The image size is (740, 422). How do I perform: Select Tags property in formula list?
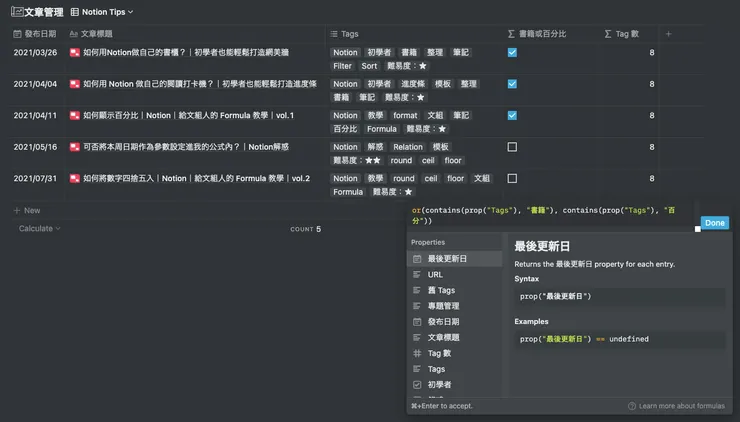click(x=454, y=369)
